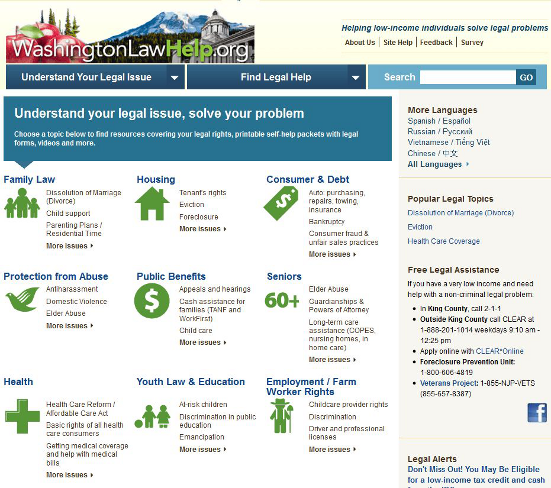Expand More issues under Youth Law & Education
This screenshot has height=488, width=551.
point(203,449)
